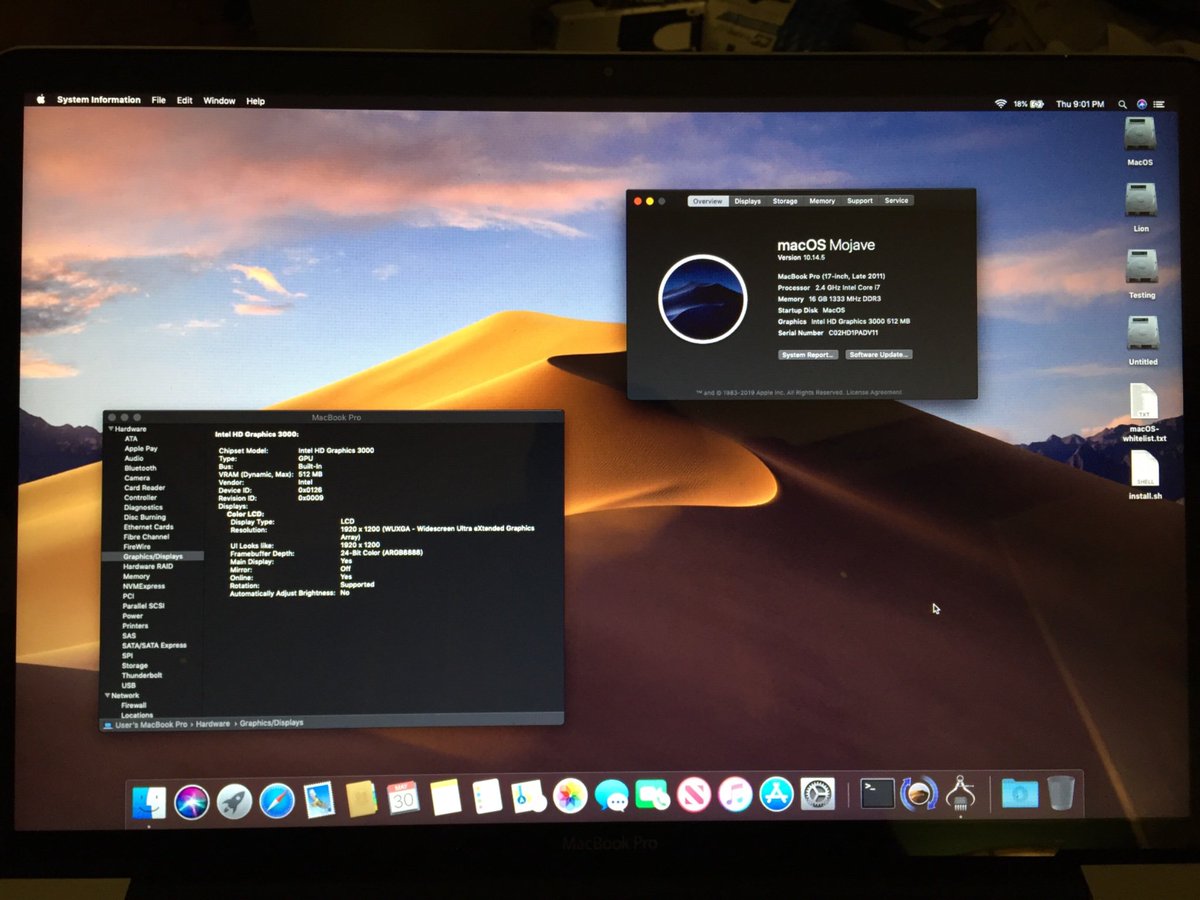Open the System Information chip icon in Dock
The height and width of the screenshot is (900, 1200).
click(960, 793)
